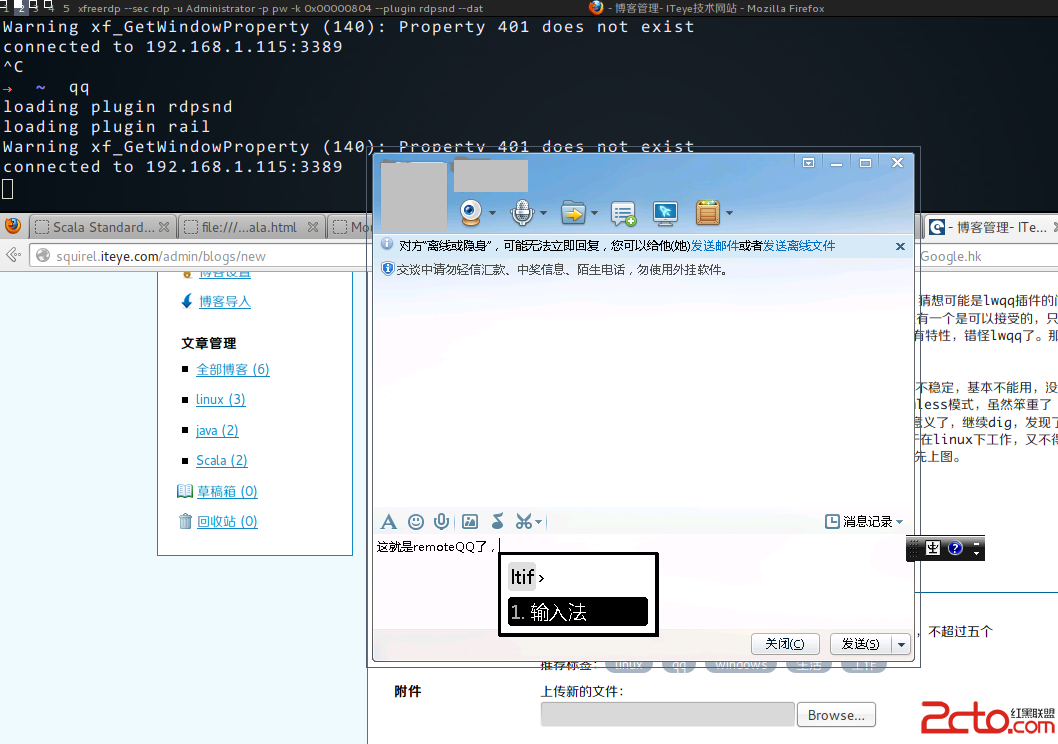Open the 博客导入 link

(x=225, y=302)
